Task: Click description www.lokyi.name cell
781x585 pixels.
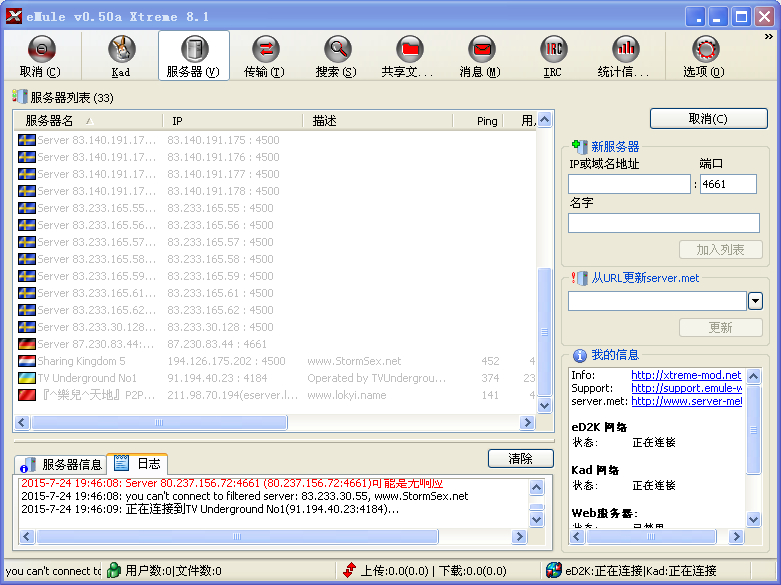Action: tap(347, 395)
